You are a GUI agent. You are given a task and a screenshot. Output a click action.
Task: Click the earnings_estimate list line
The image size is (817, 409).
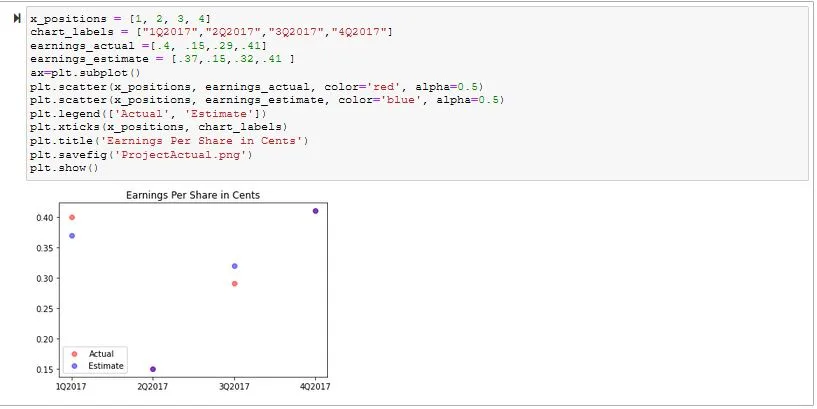pyautogui.click(x=163, y=59)
